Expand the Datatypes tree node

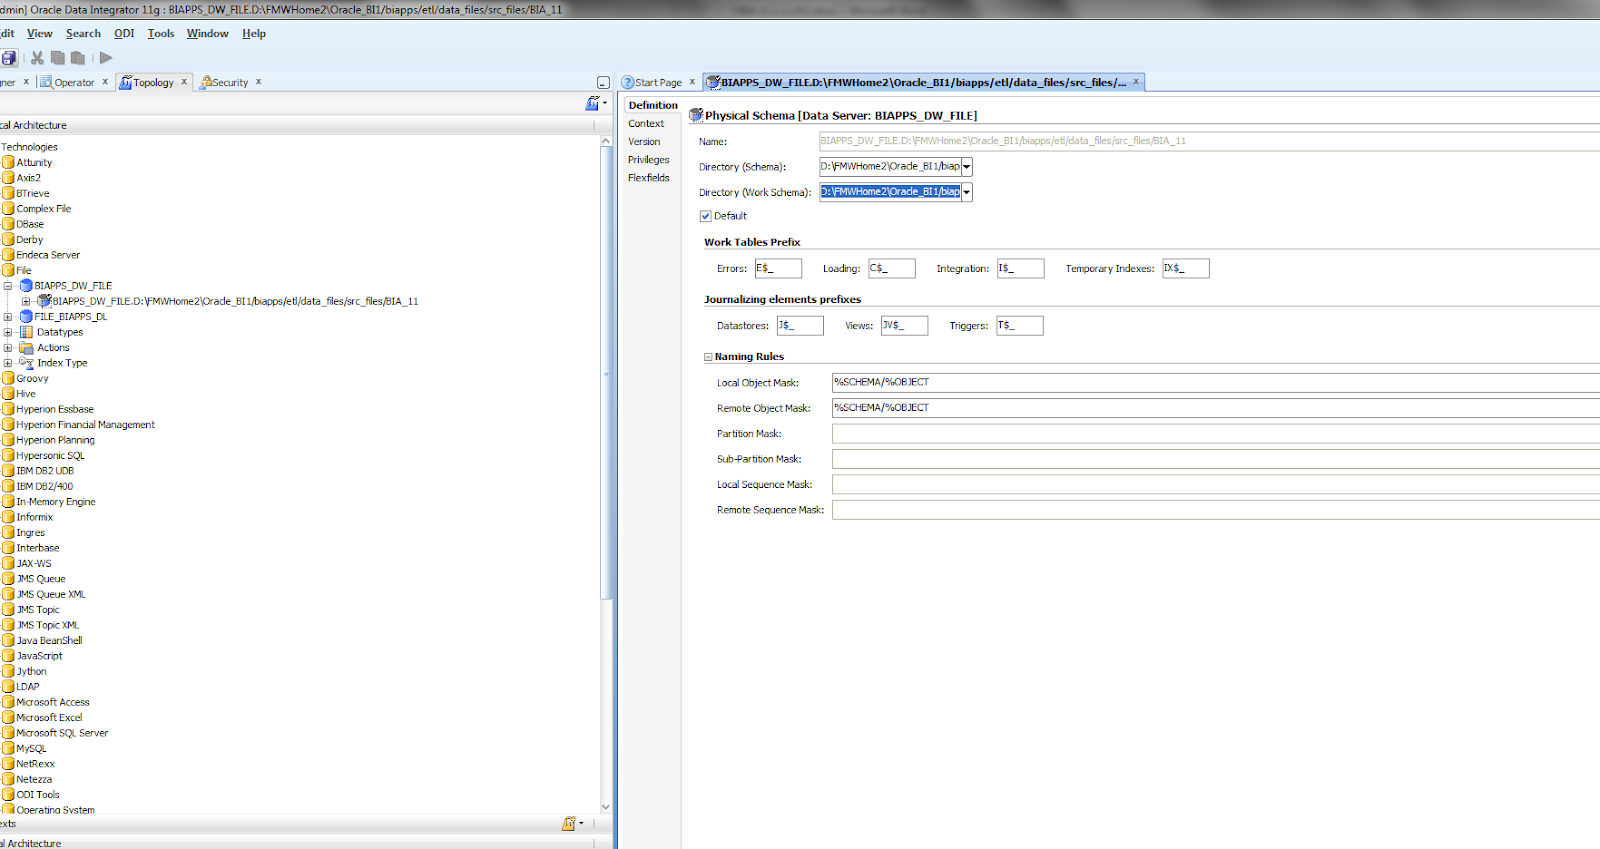[8, 332]
